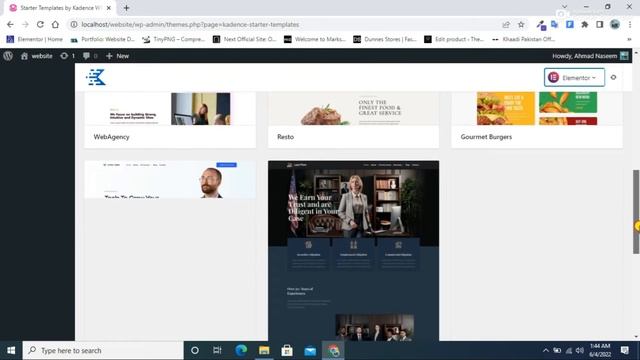Open the 'Elementor | Home' bookmark
640x360 pixels.
35,39
